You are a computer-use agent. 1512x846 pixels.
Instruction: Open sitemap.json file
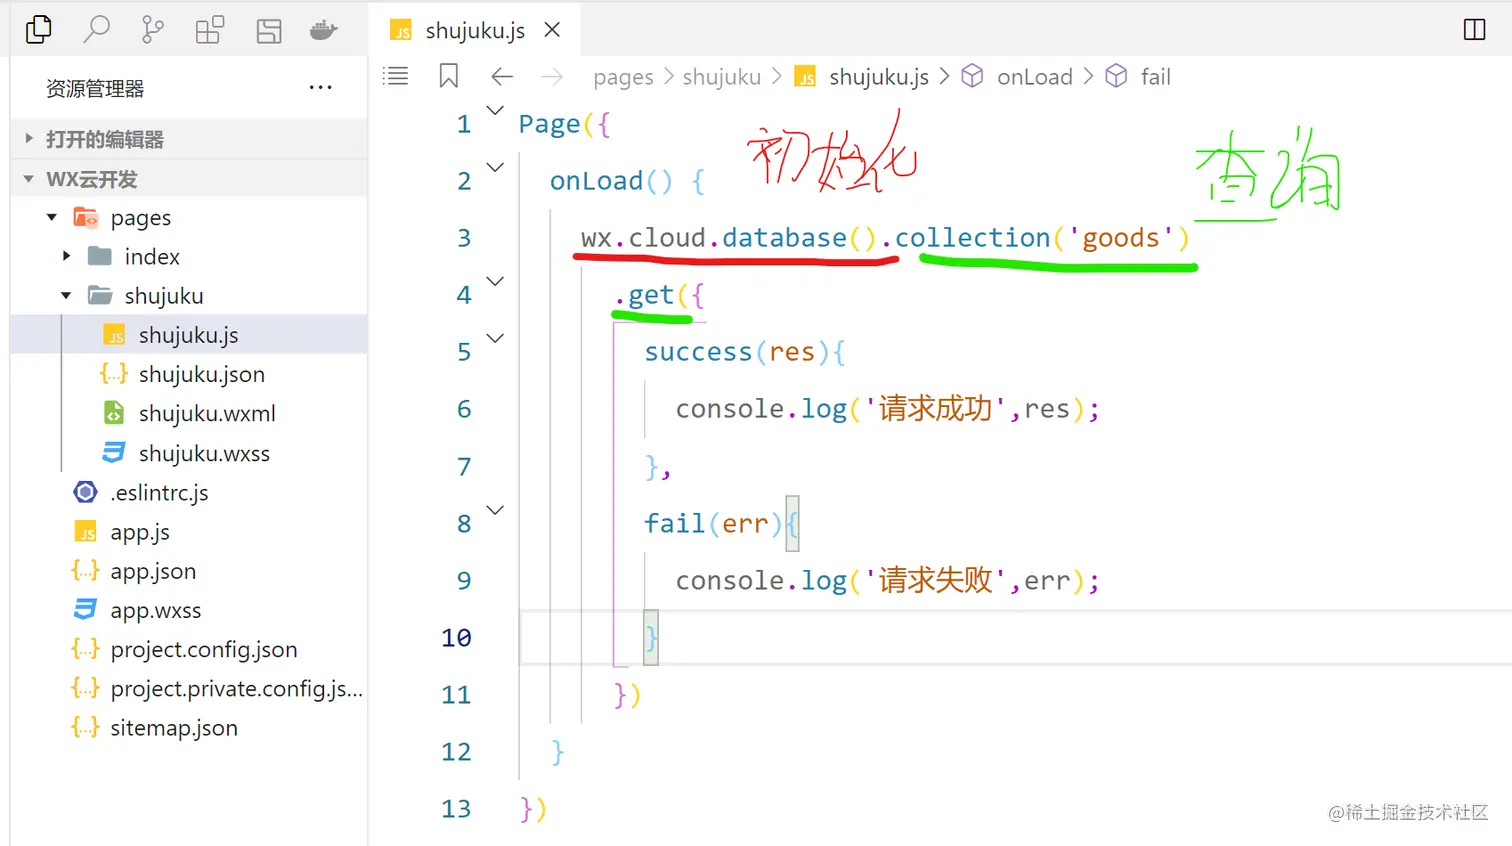(189, 728)
